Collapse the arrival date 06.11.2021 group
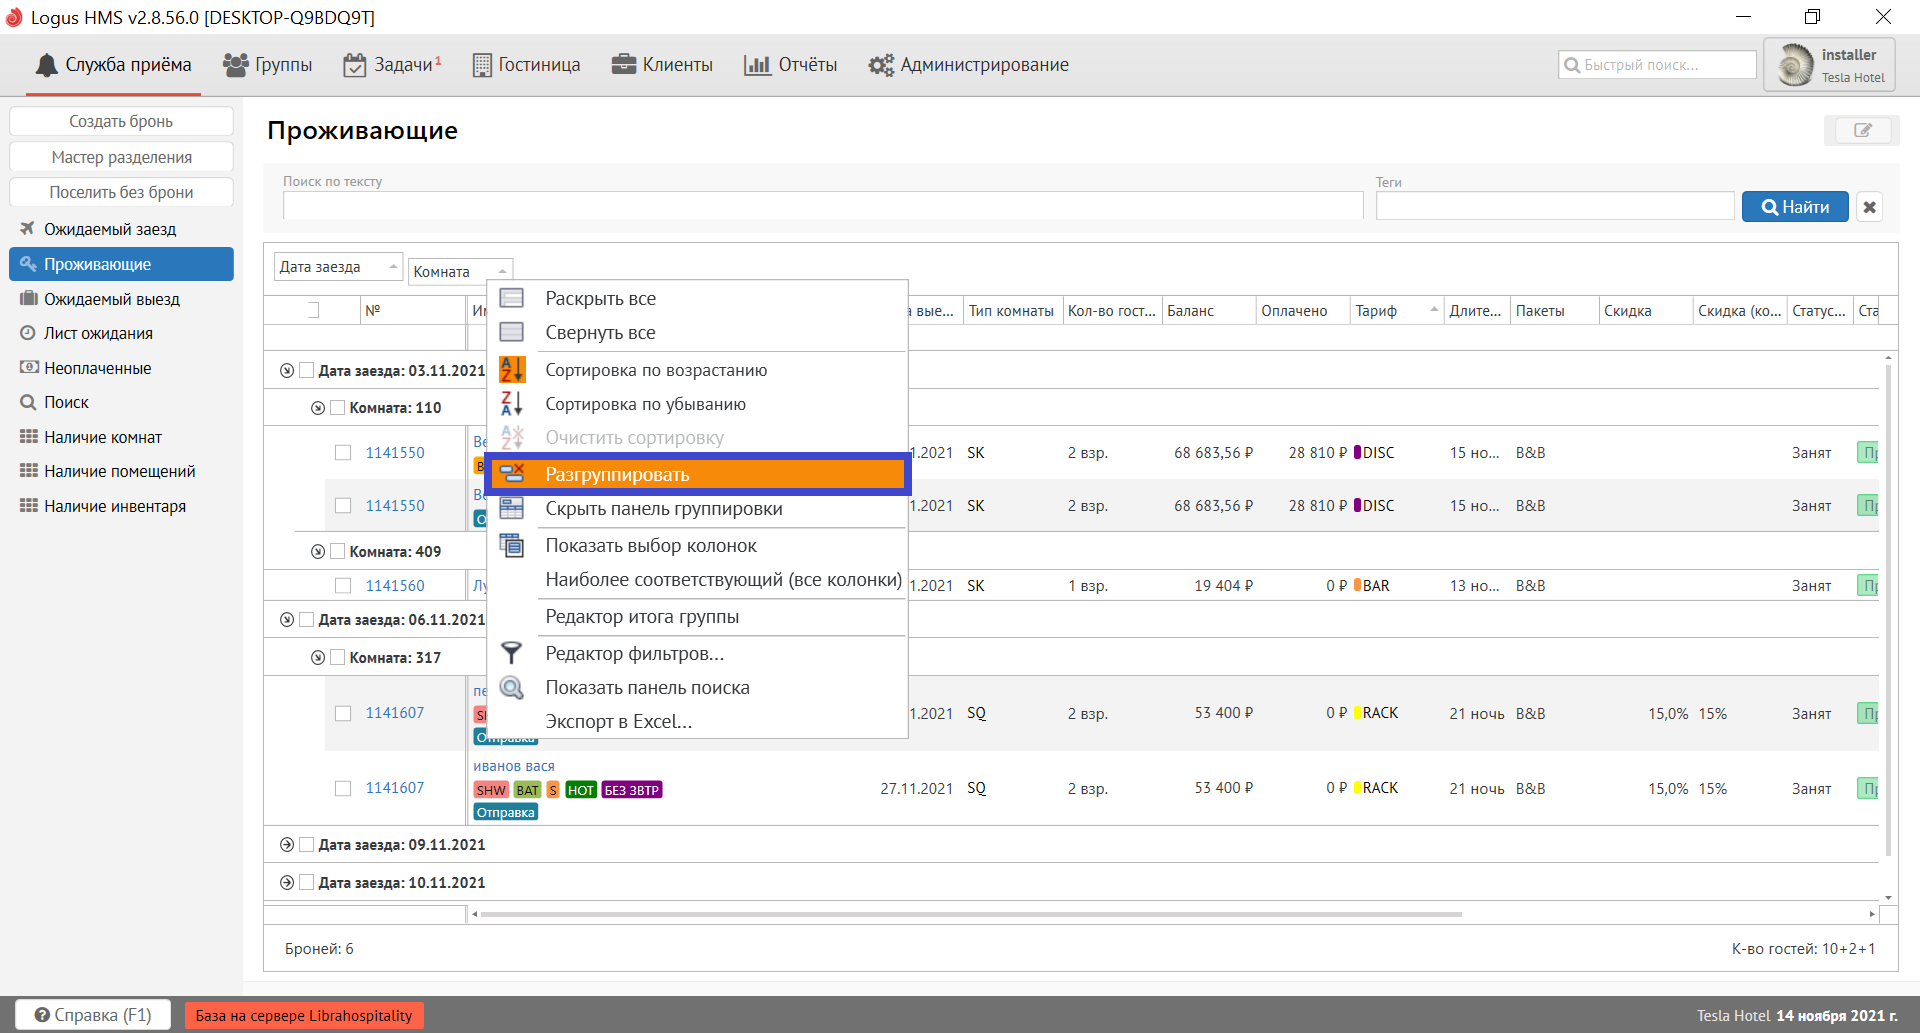 (287, 620)
